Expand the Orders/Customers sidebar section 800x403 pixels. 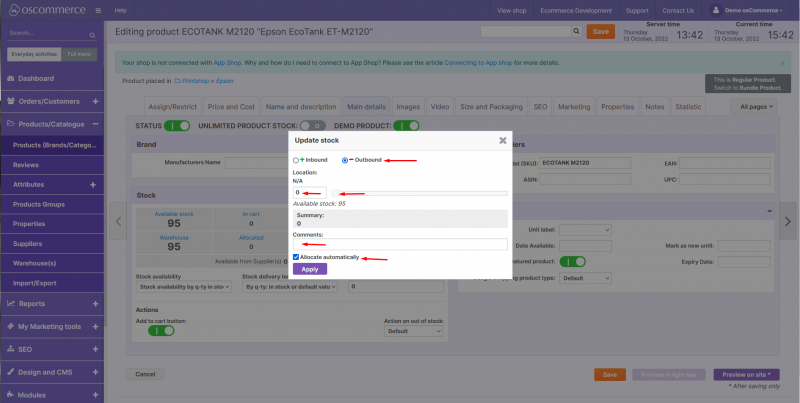[94, 101]
